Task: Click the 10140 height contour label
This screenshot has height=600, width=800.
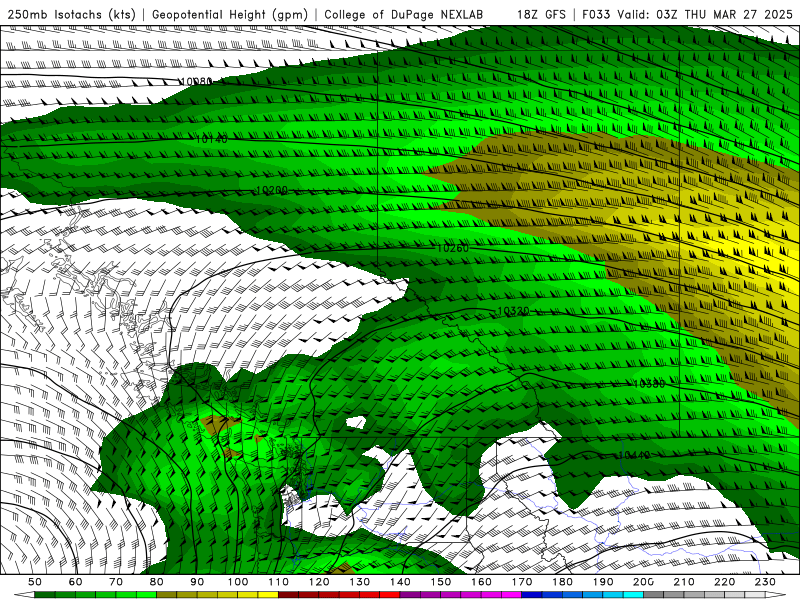Action: click(211, 138)
